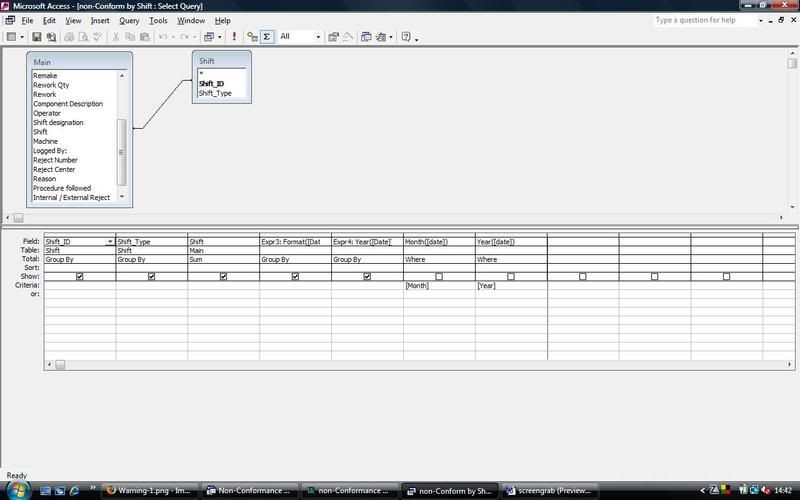Click the Database Window toolbar icon

pos(366,37)
